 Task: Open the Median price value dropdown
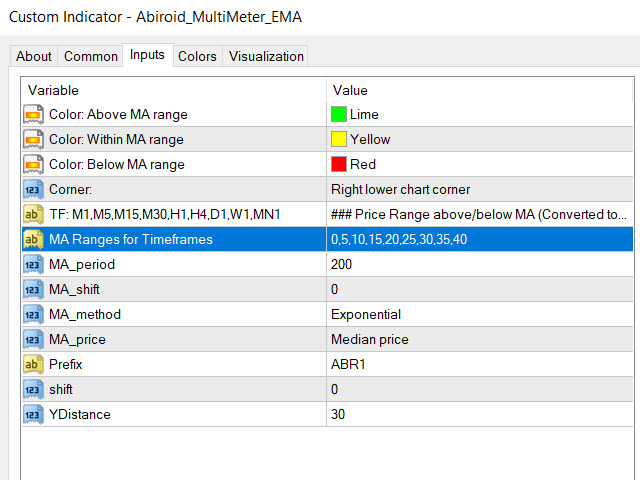[370, 339]
